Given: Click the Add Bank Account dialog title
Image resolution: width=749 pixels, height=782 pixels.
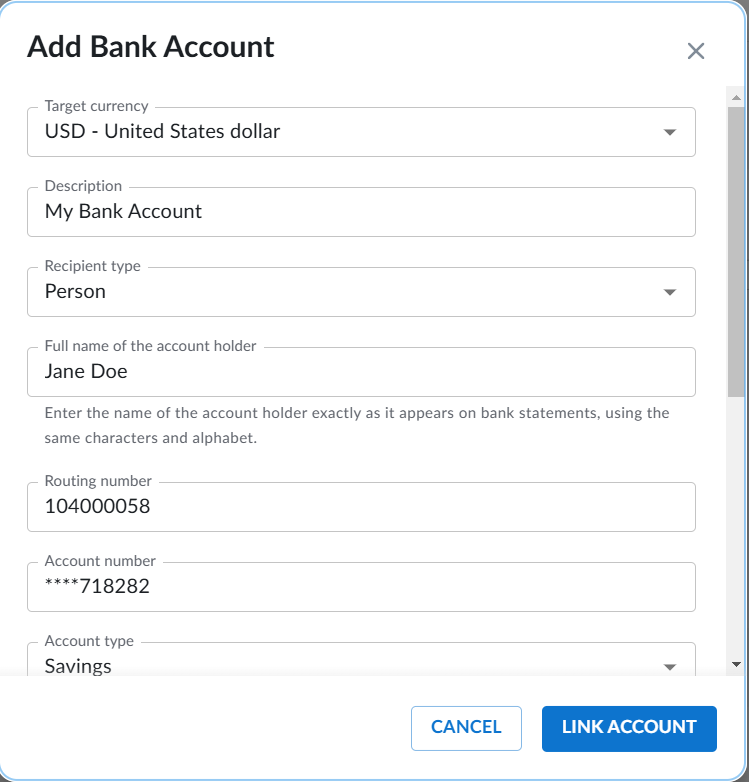Looking at the screenshot, I should pos(151,47).
